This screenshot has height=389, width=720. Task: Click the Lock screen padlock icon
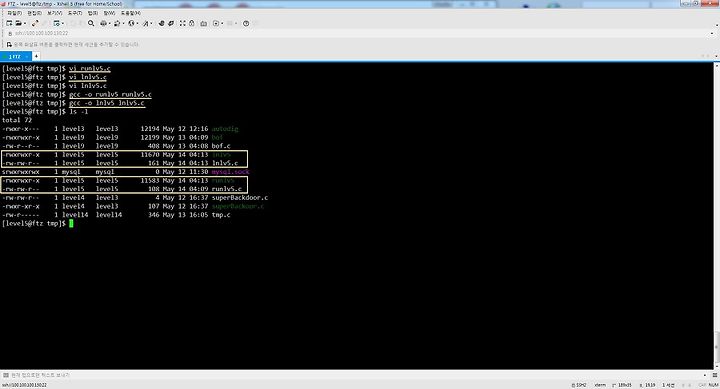coord(191,23)
